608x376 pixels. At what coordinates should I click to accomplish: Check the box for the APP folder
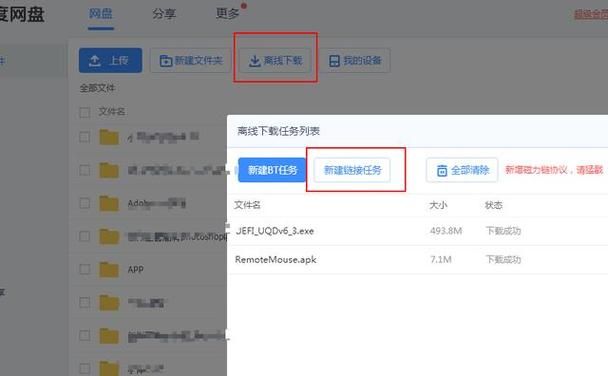(85, 269)
